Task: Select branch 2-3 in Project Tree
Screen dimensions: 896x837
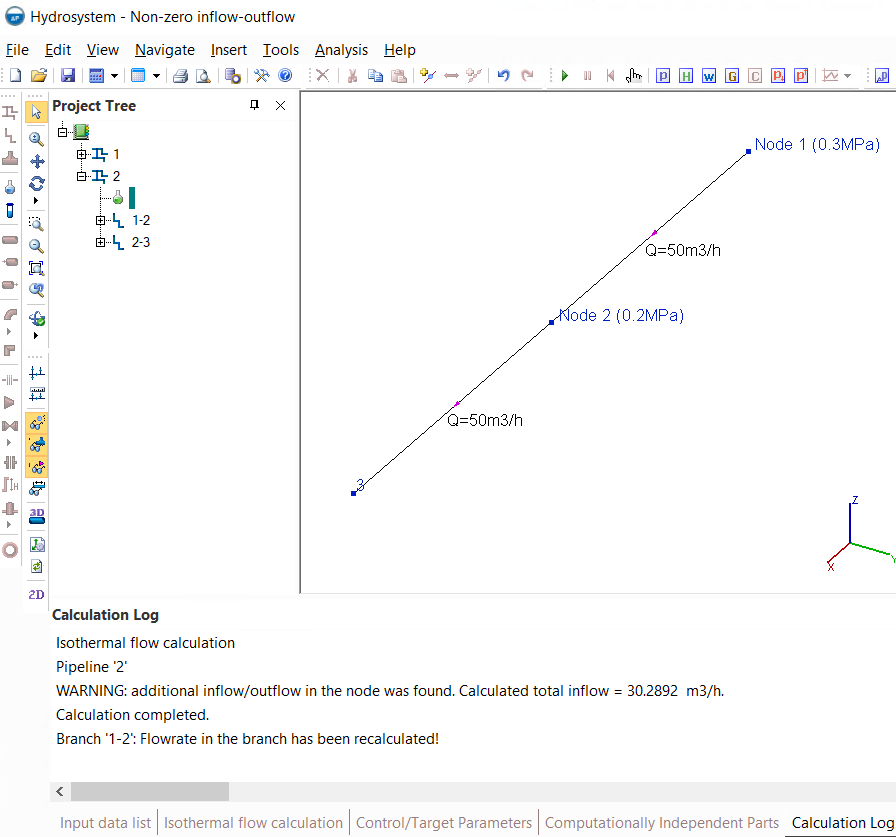Action: pyautogui.click(x=140, y=242)
